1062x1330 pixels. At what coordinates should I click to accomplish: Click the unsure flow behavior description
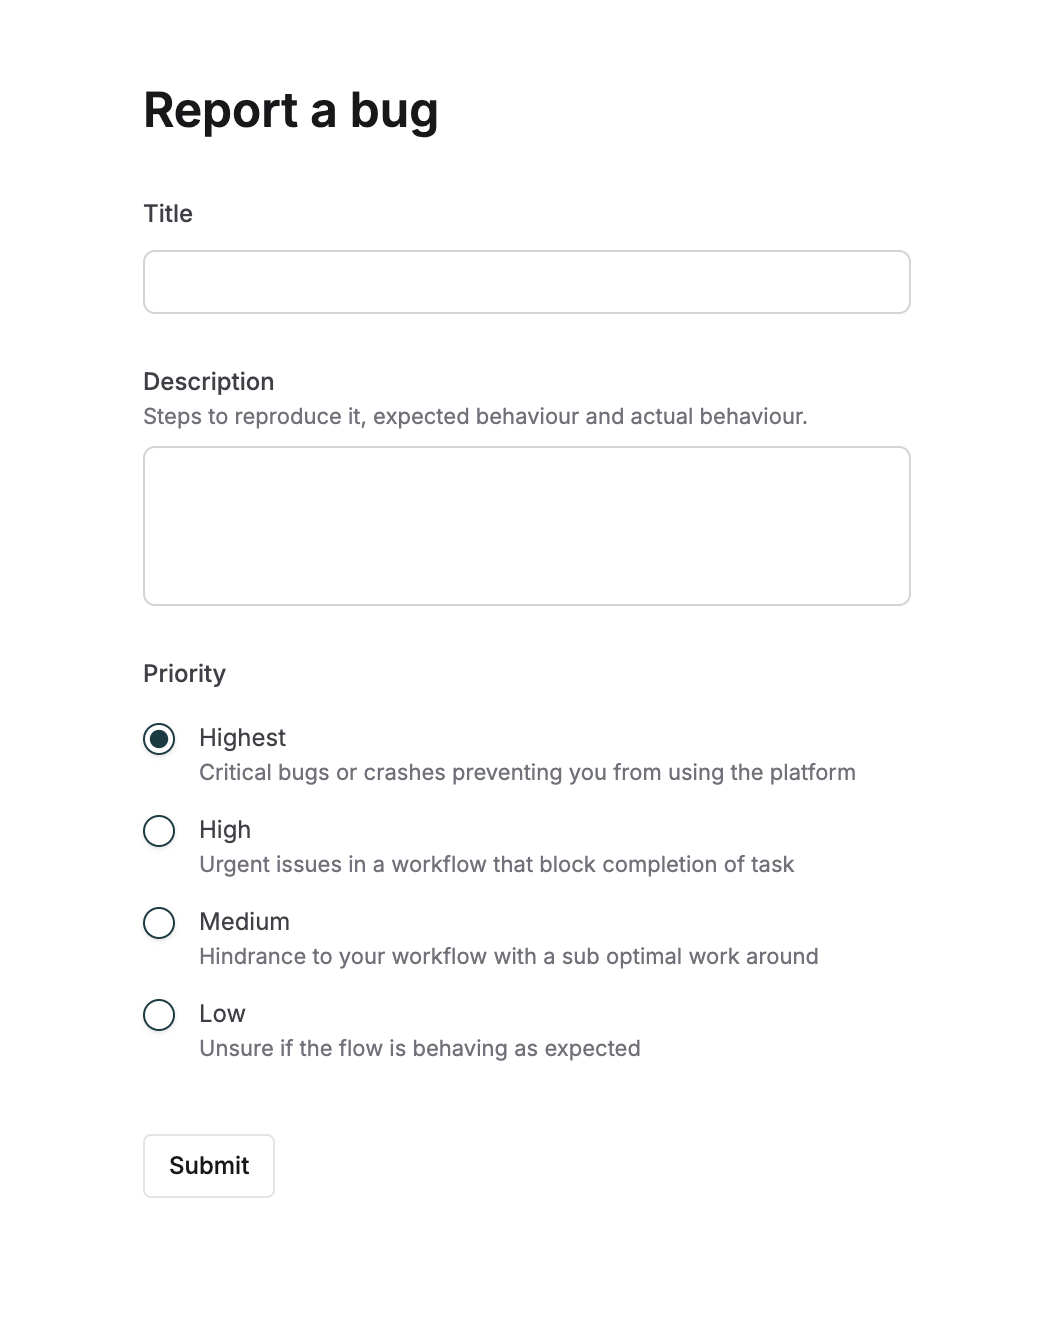pyautogui.click(x=419, y=1048)
